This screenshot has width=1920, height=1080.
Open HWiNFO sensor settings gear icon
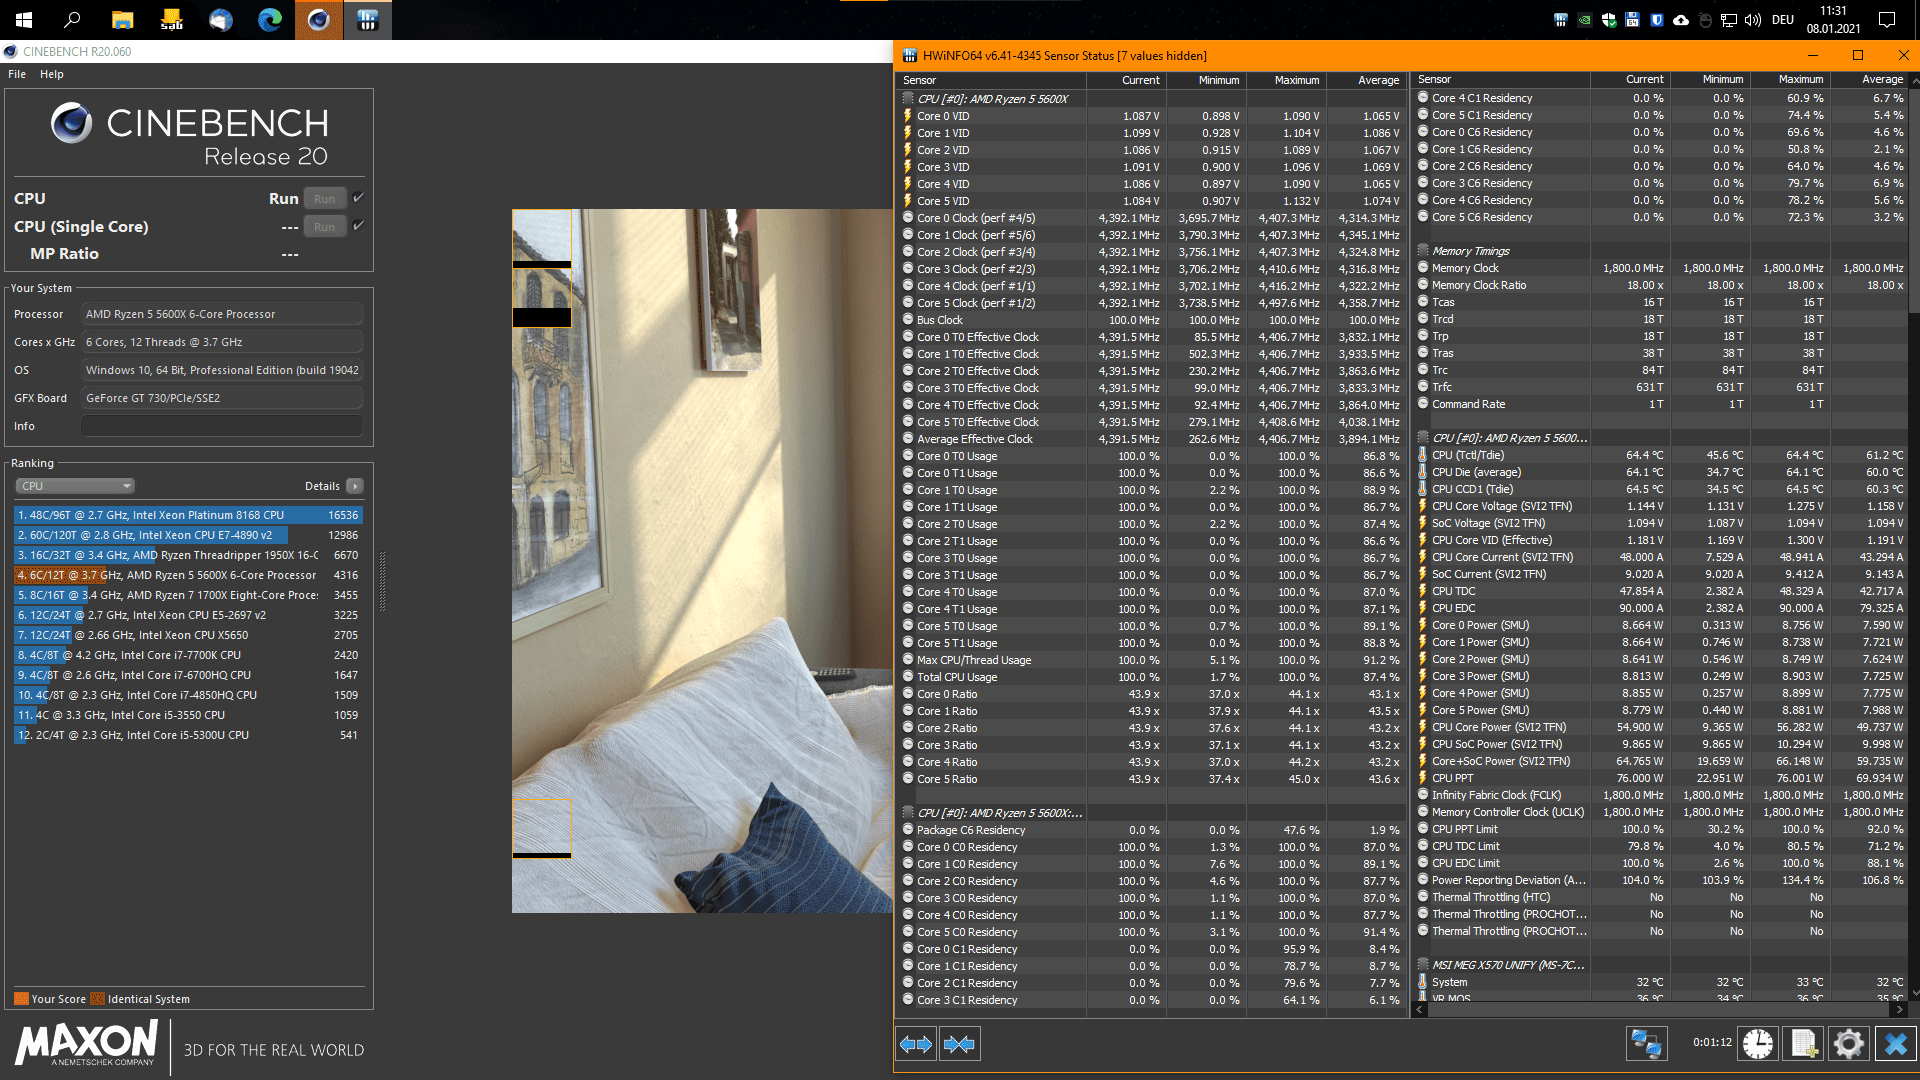[x=1849, y=1044]
